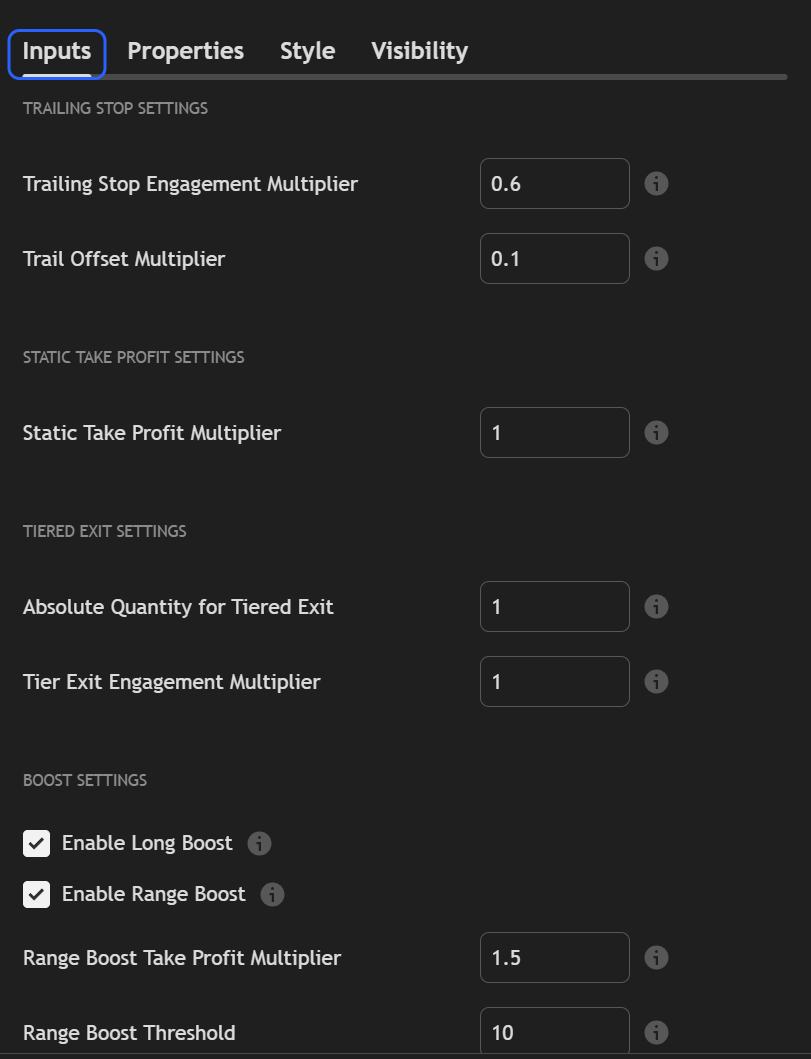Click info icon for Trailing Stop Engagement Multiplier

[x=656, y=184]
